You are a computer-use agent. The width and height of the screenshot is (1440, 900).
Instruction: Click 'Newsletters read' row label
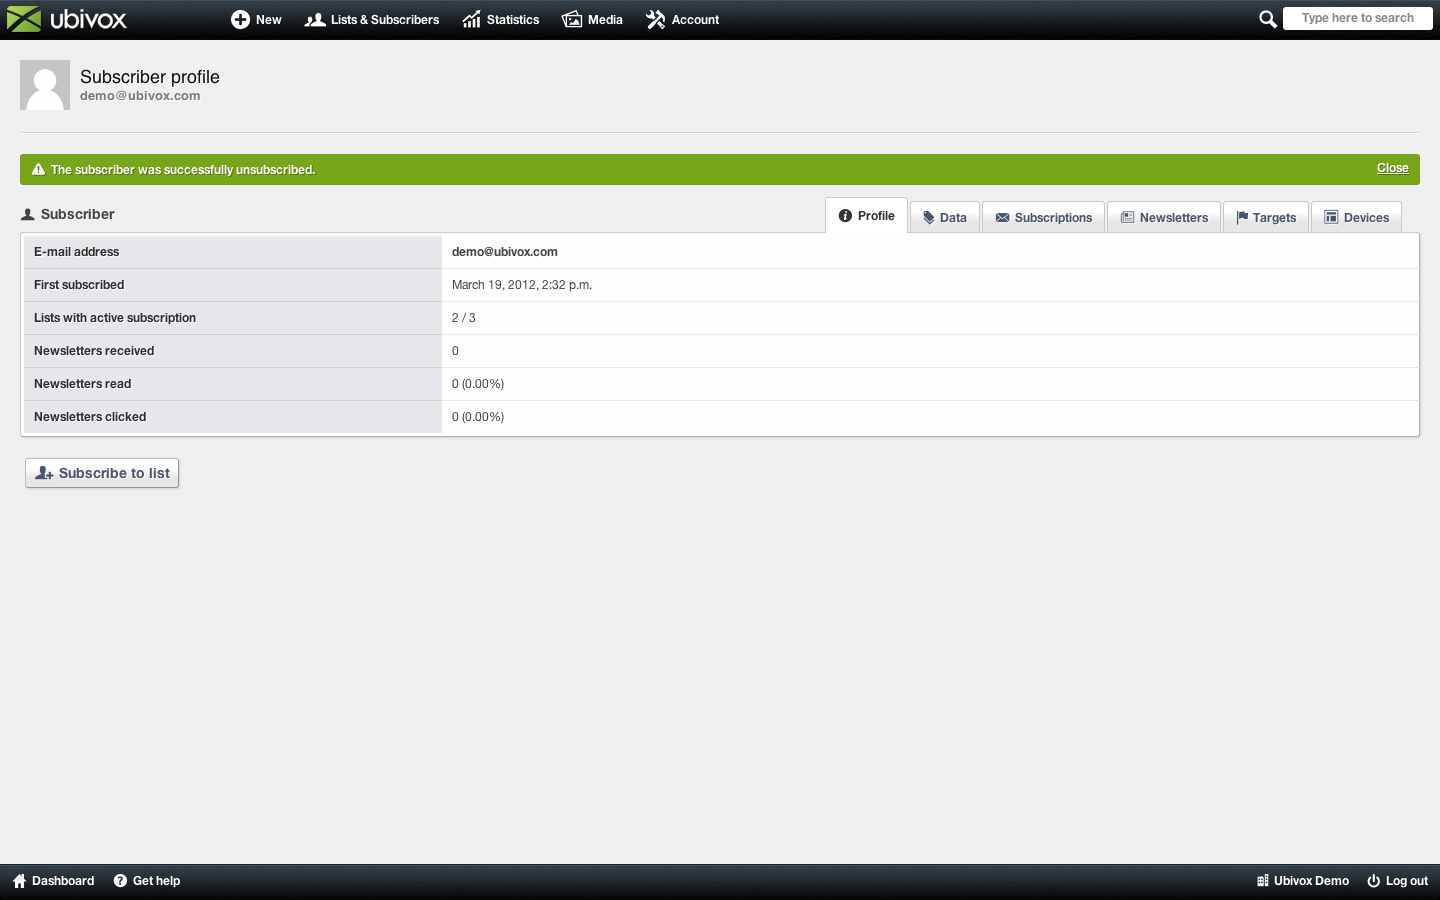pos(83,384)
